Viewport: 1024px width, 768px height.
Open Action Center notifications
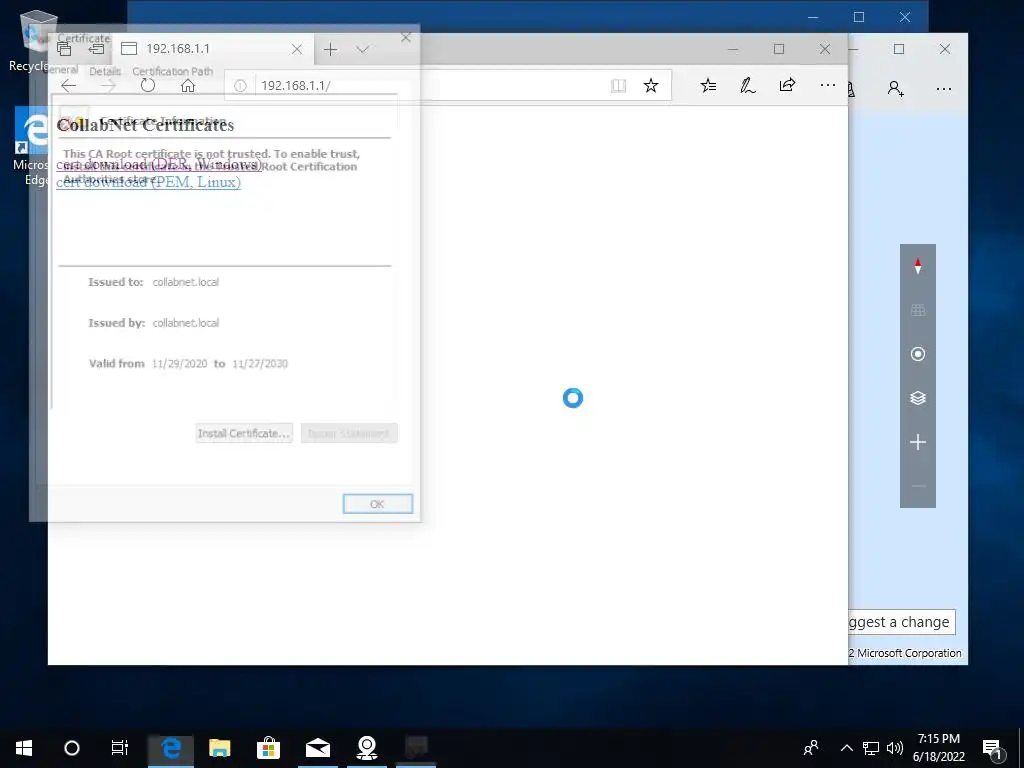pyautogui.click(x=993, y=748)
